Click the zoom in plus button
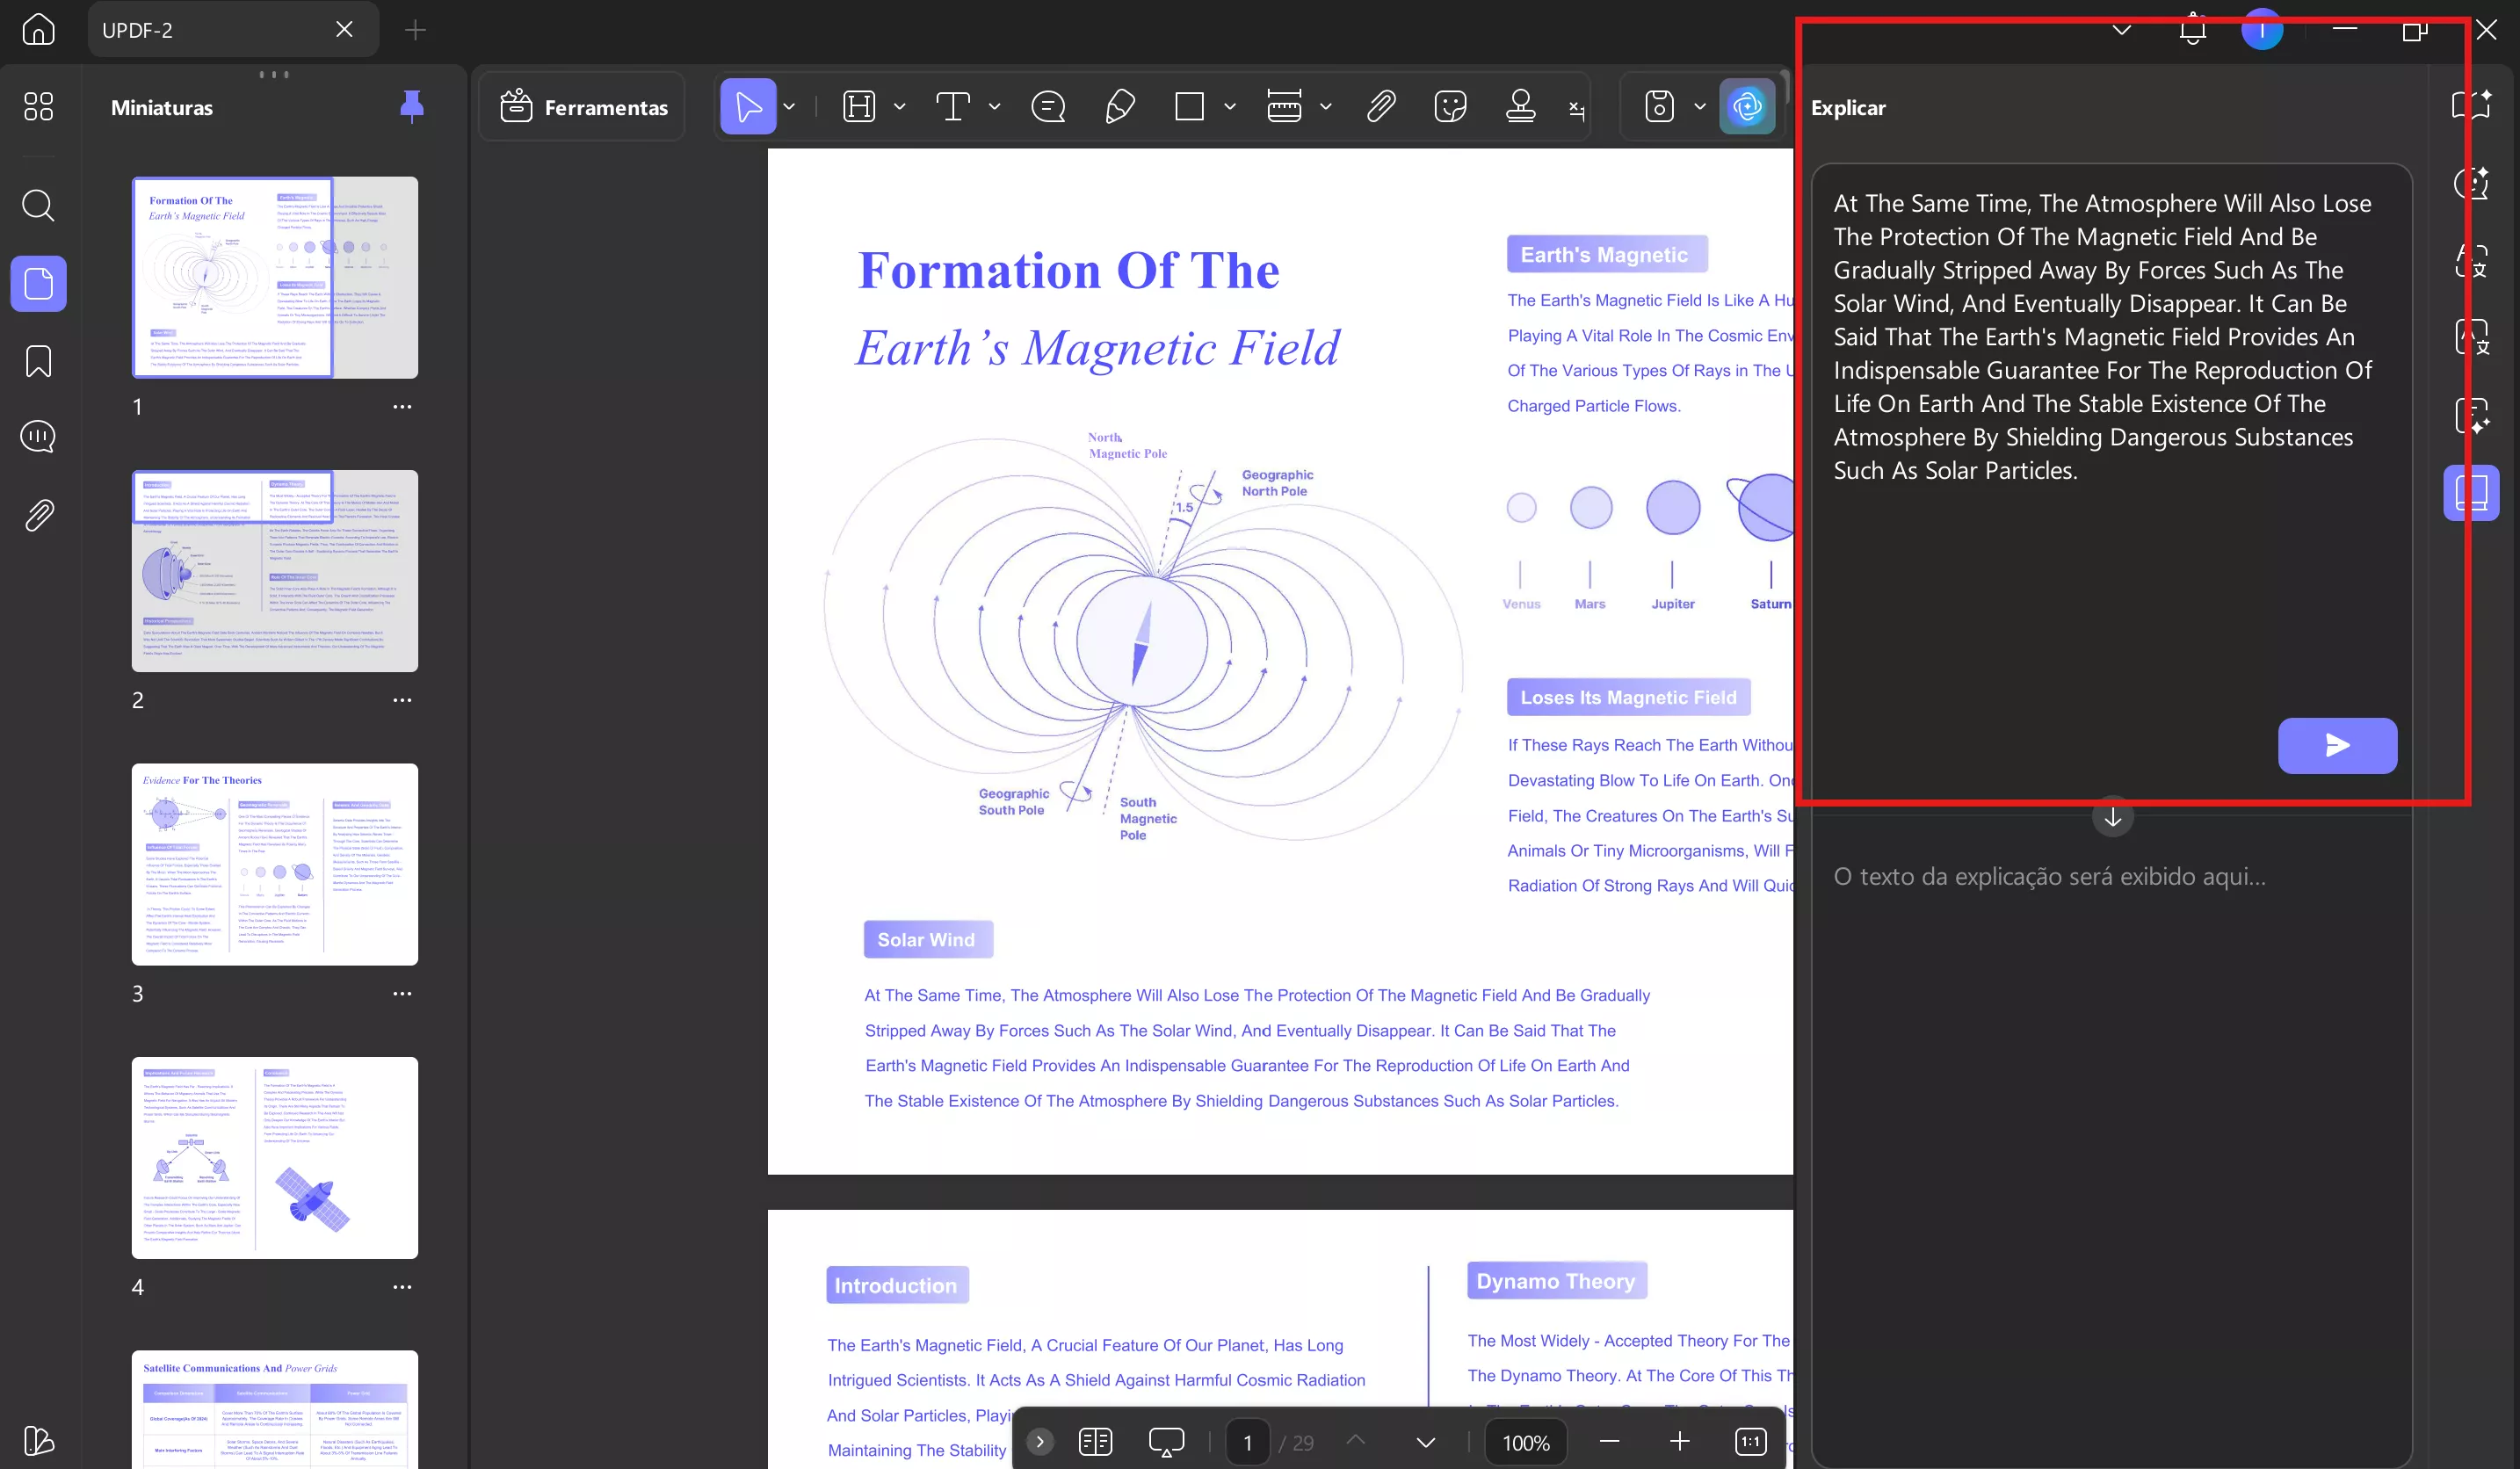 [1680, 1441]
